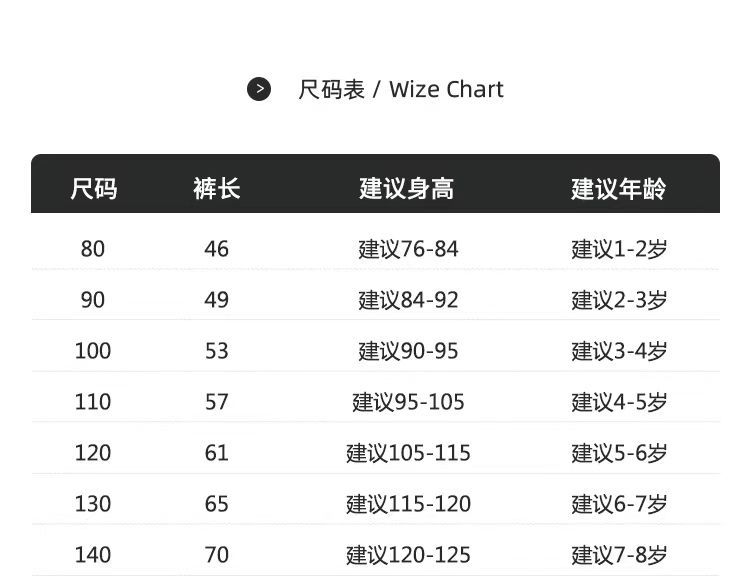Click pants length value 46
This screenshot has width=750, height=583.
click(217, 249)
